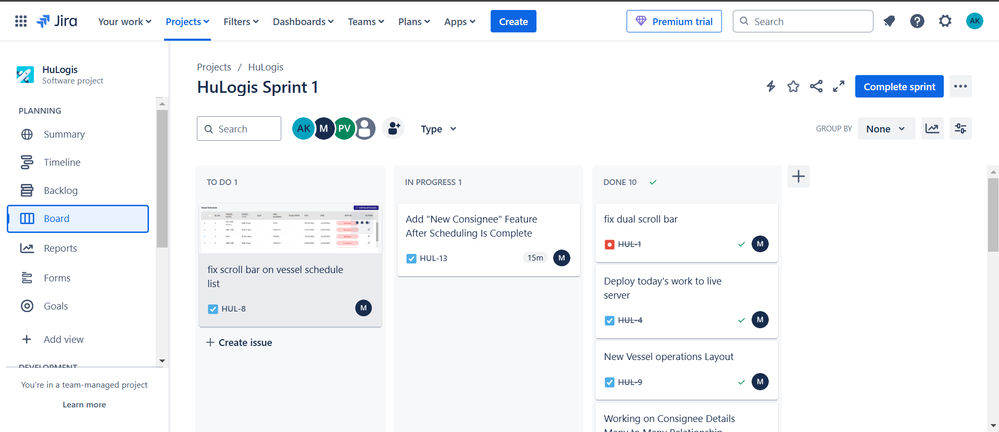999x432 pixels.
Task: Click the sidebar scrollbar up arrow
Action: coord(161,103)
